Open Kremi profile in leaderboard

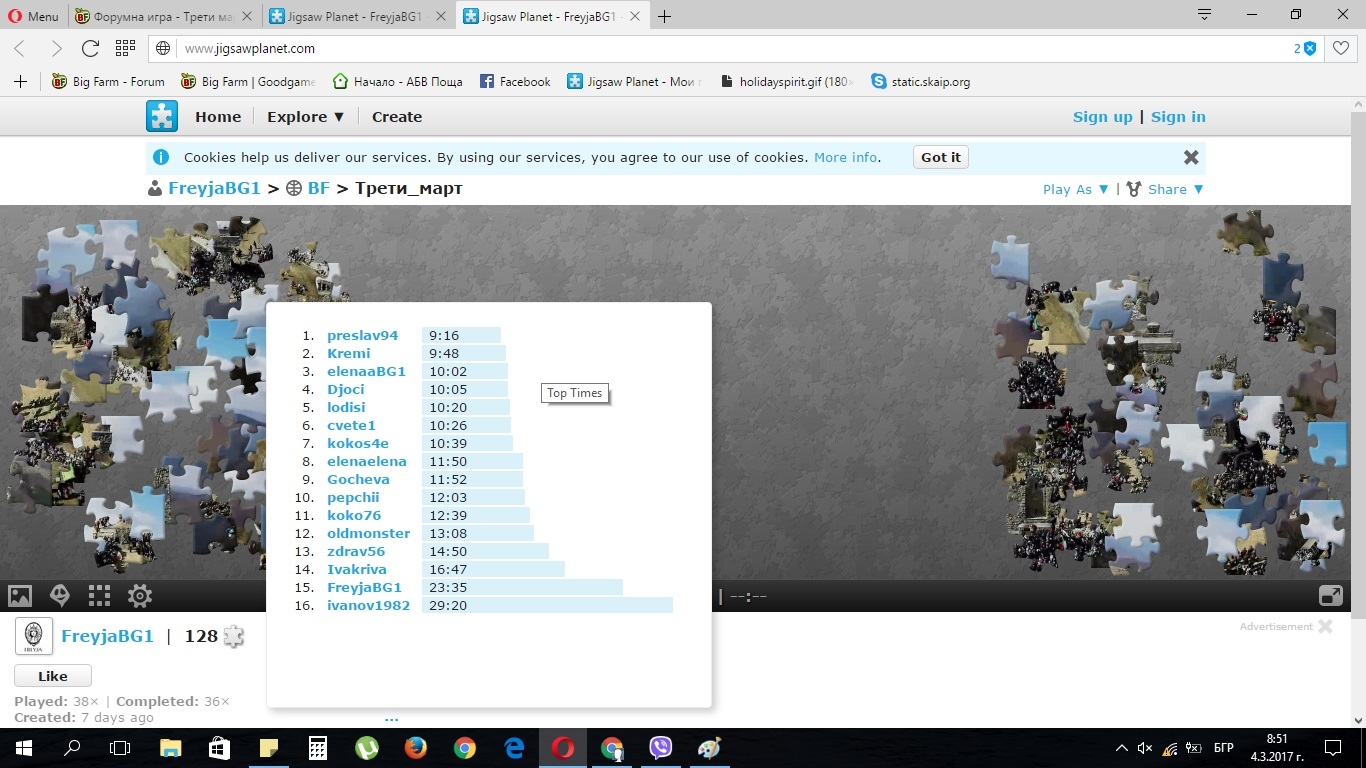348,354
